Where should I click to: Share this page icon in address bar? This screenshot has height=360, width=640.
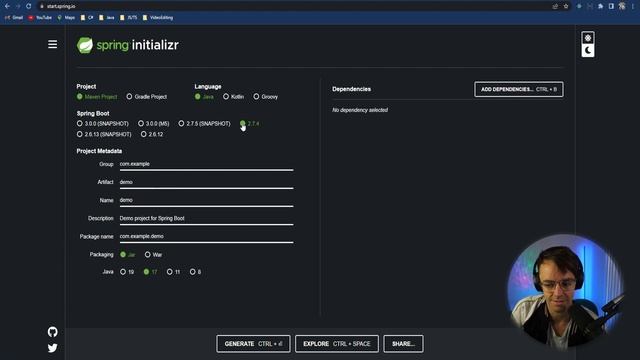pos(555,6)
